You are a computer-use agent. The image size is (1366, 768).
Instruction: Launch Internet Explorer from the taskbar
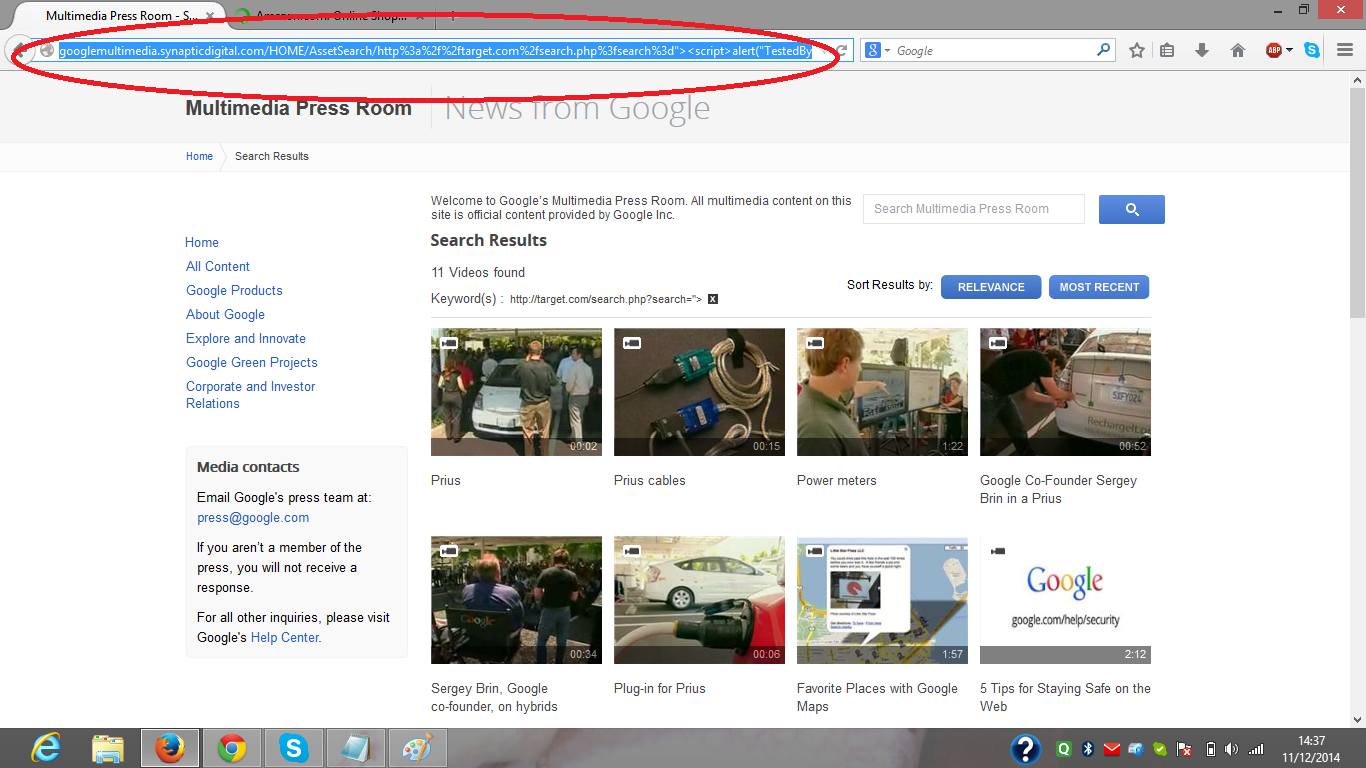(46, 748)
